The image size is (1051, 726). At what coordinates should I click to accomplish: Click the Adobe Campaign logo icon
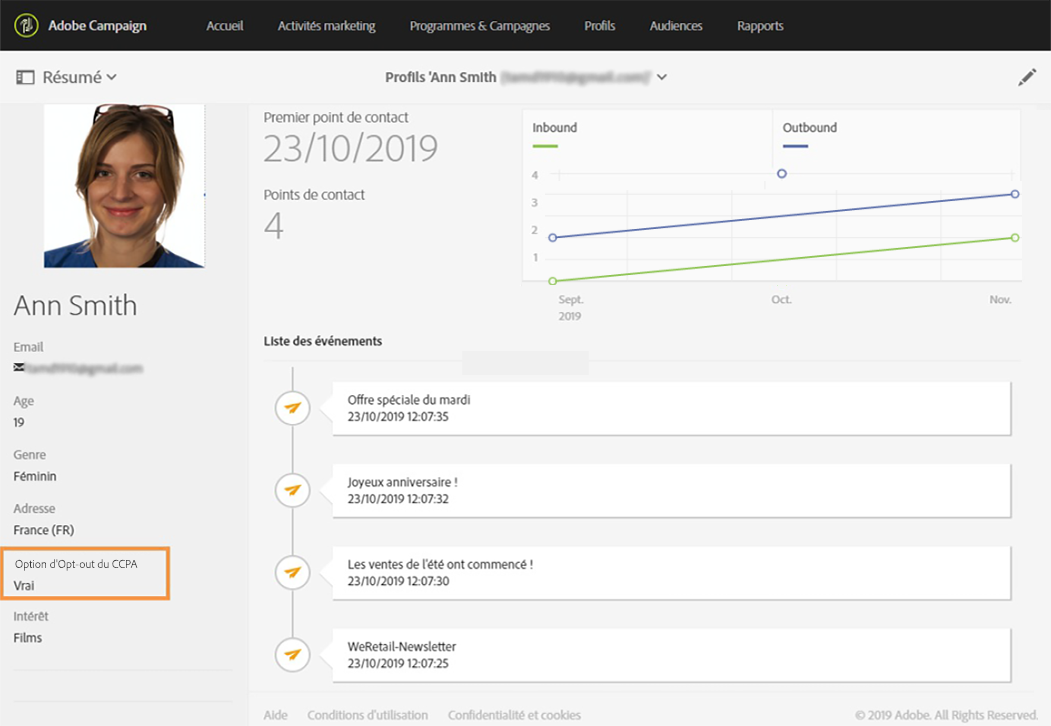click(27, 25)
